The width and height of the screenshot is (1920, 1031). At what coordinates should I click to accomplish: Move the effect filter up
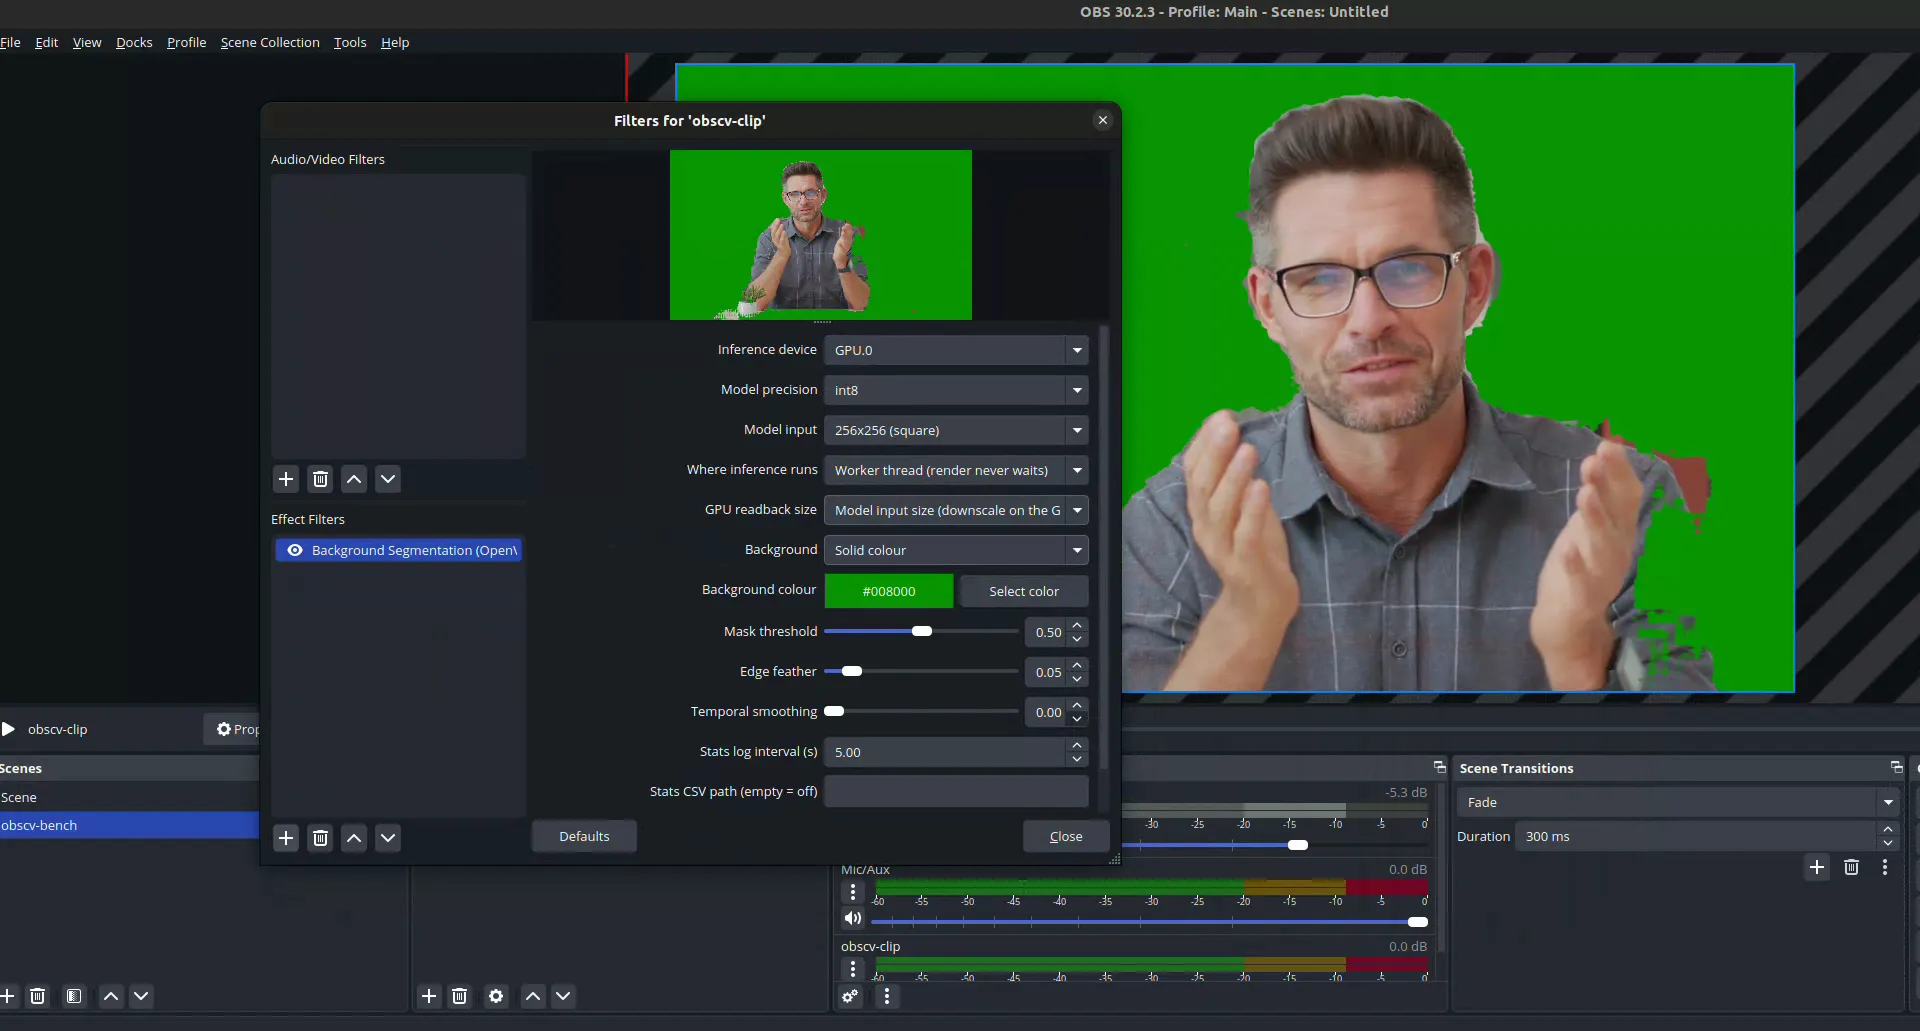[354, 838]
